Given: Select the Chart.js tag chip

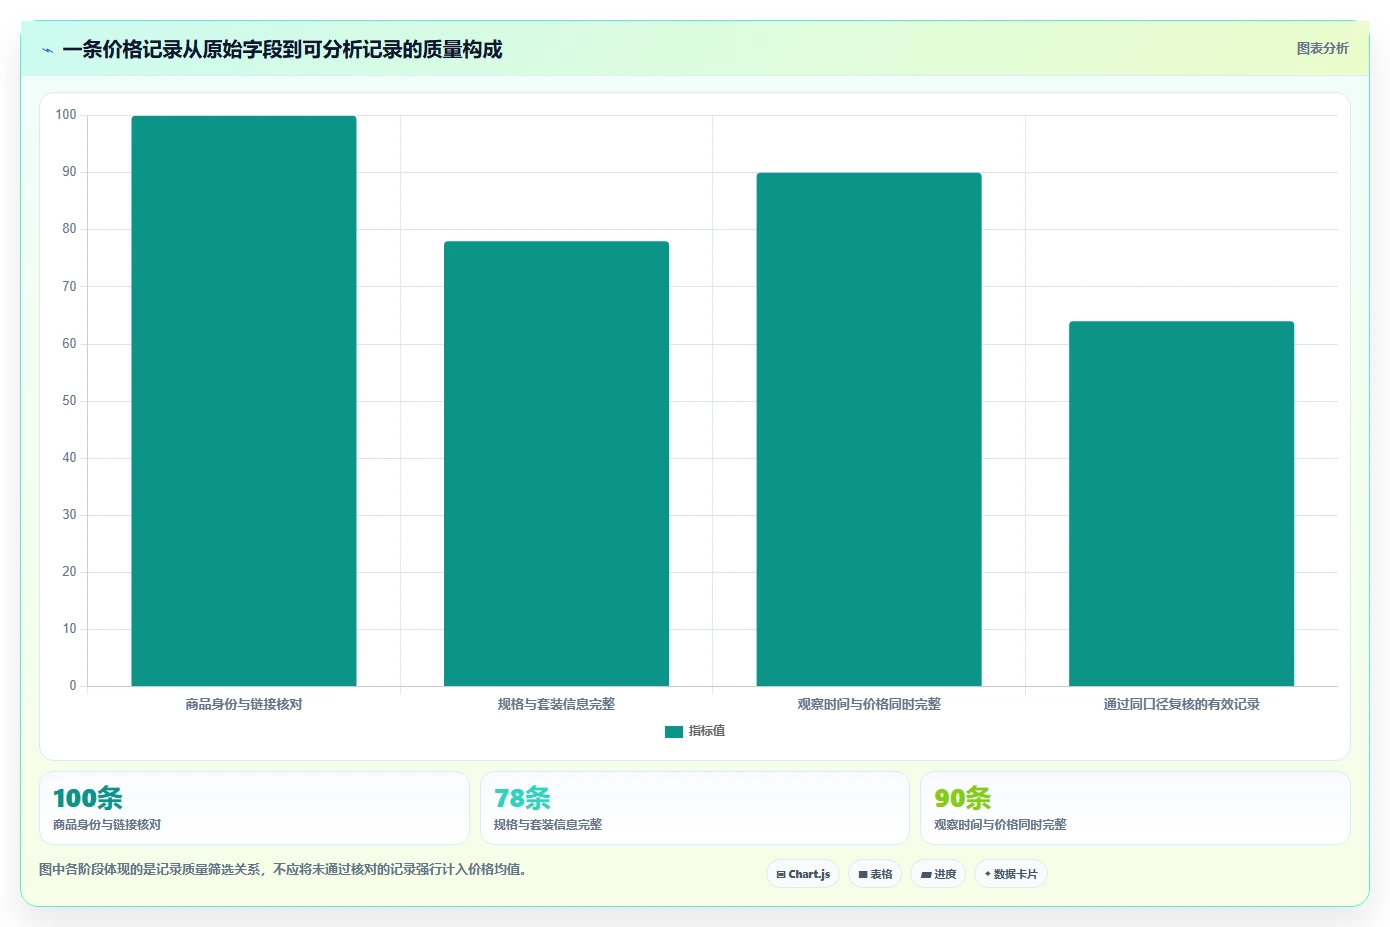Looking at the screenshot, I should pyautogui.click(x=803, y=874).
